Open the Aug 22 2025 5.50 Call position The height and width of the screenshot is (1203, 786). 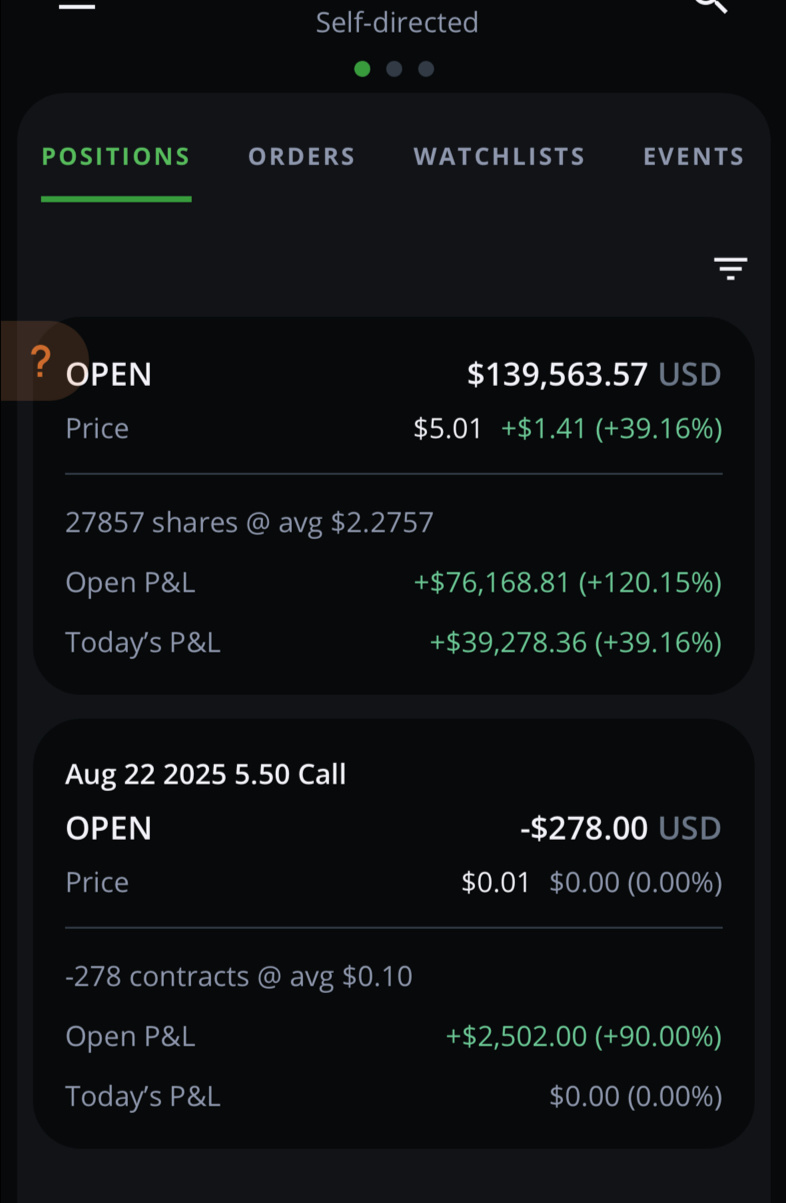393,934
